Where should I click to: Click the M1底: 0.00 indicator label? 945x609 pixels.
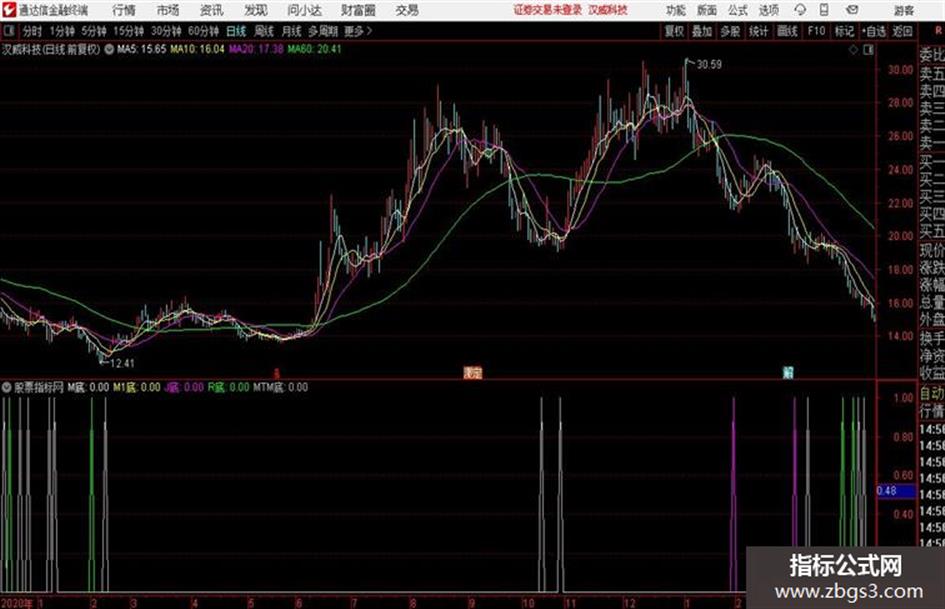pos(137,387)
